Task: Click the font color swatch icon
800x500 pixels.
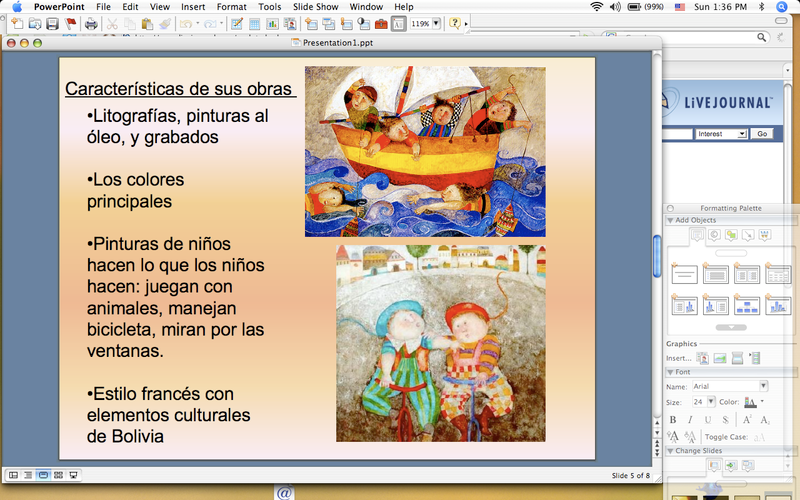Action: pos(750,402)
